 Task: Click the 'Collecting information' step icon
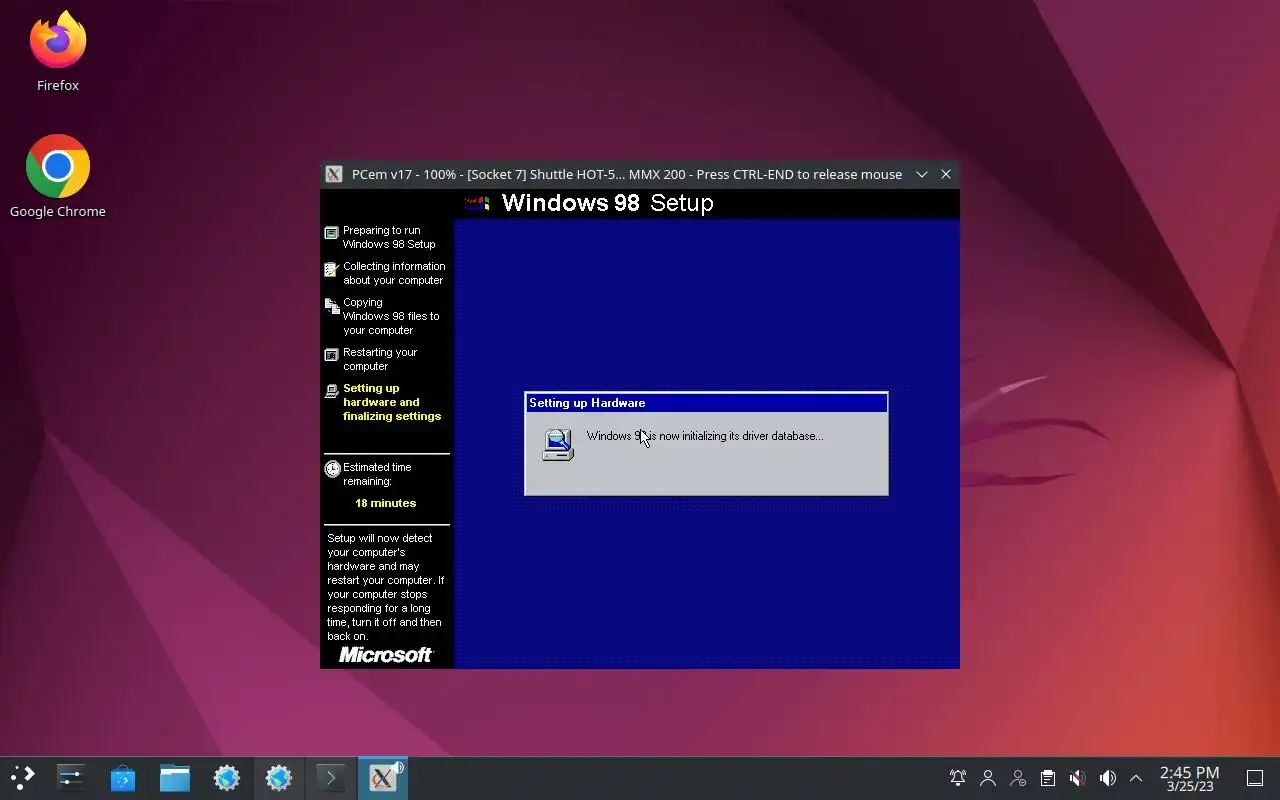(332, 269)
